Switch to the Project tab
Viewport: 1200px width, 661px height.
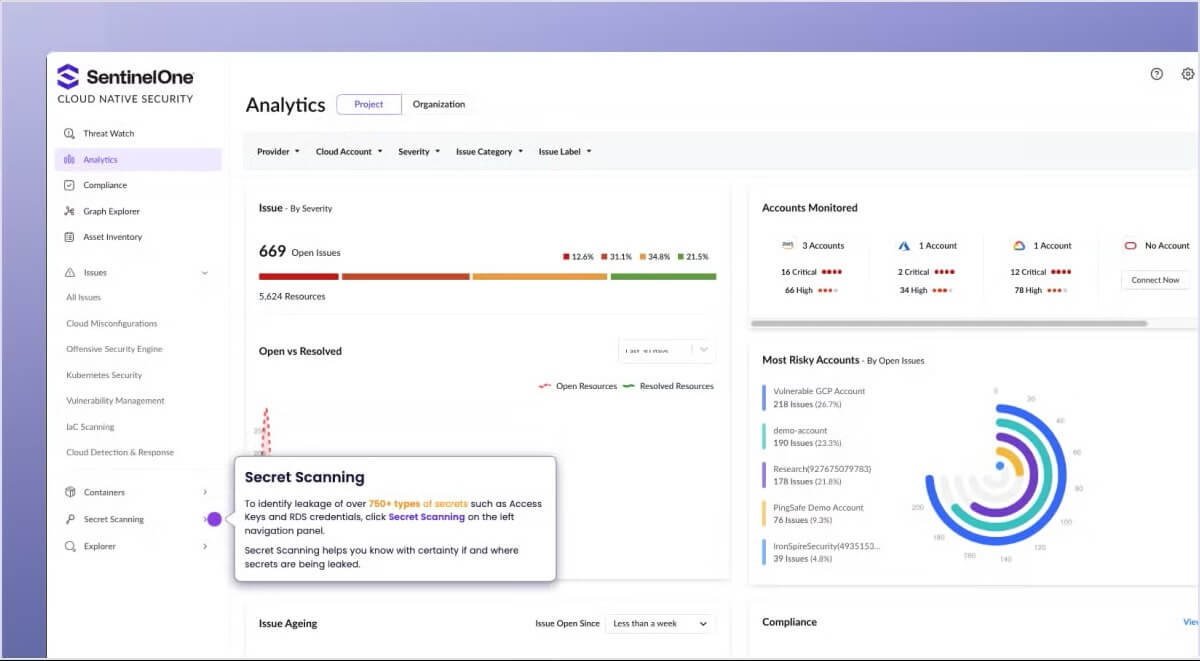pos(369,104)
